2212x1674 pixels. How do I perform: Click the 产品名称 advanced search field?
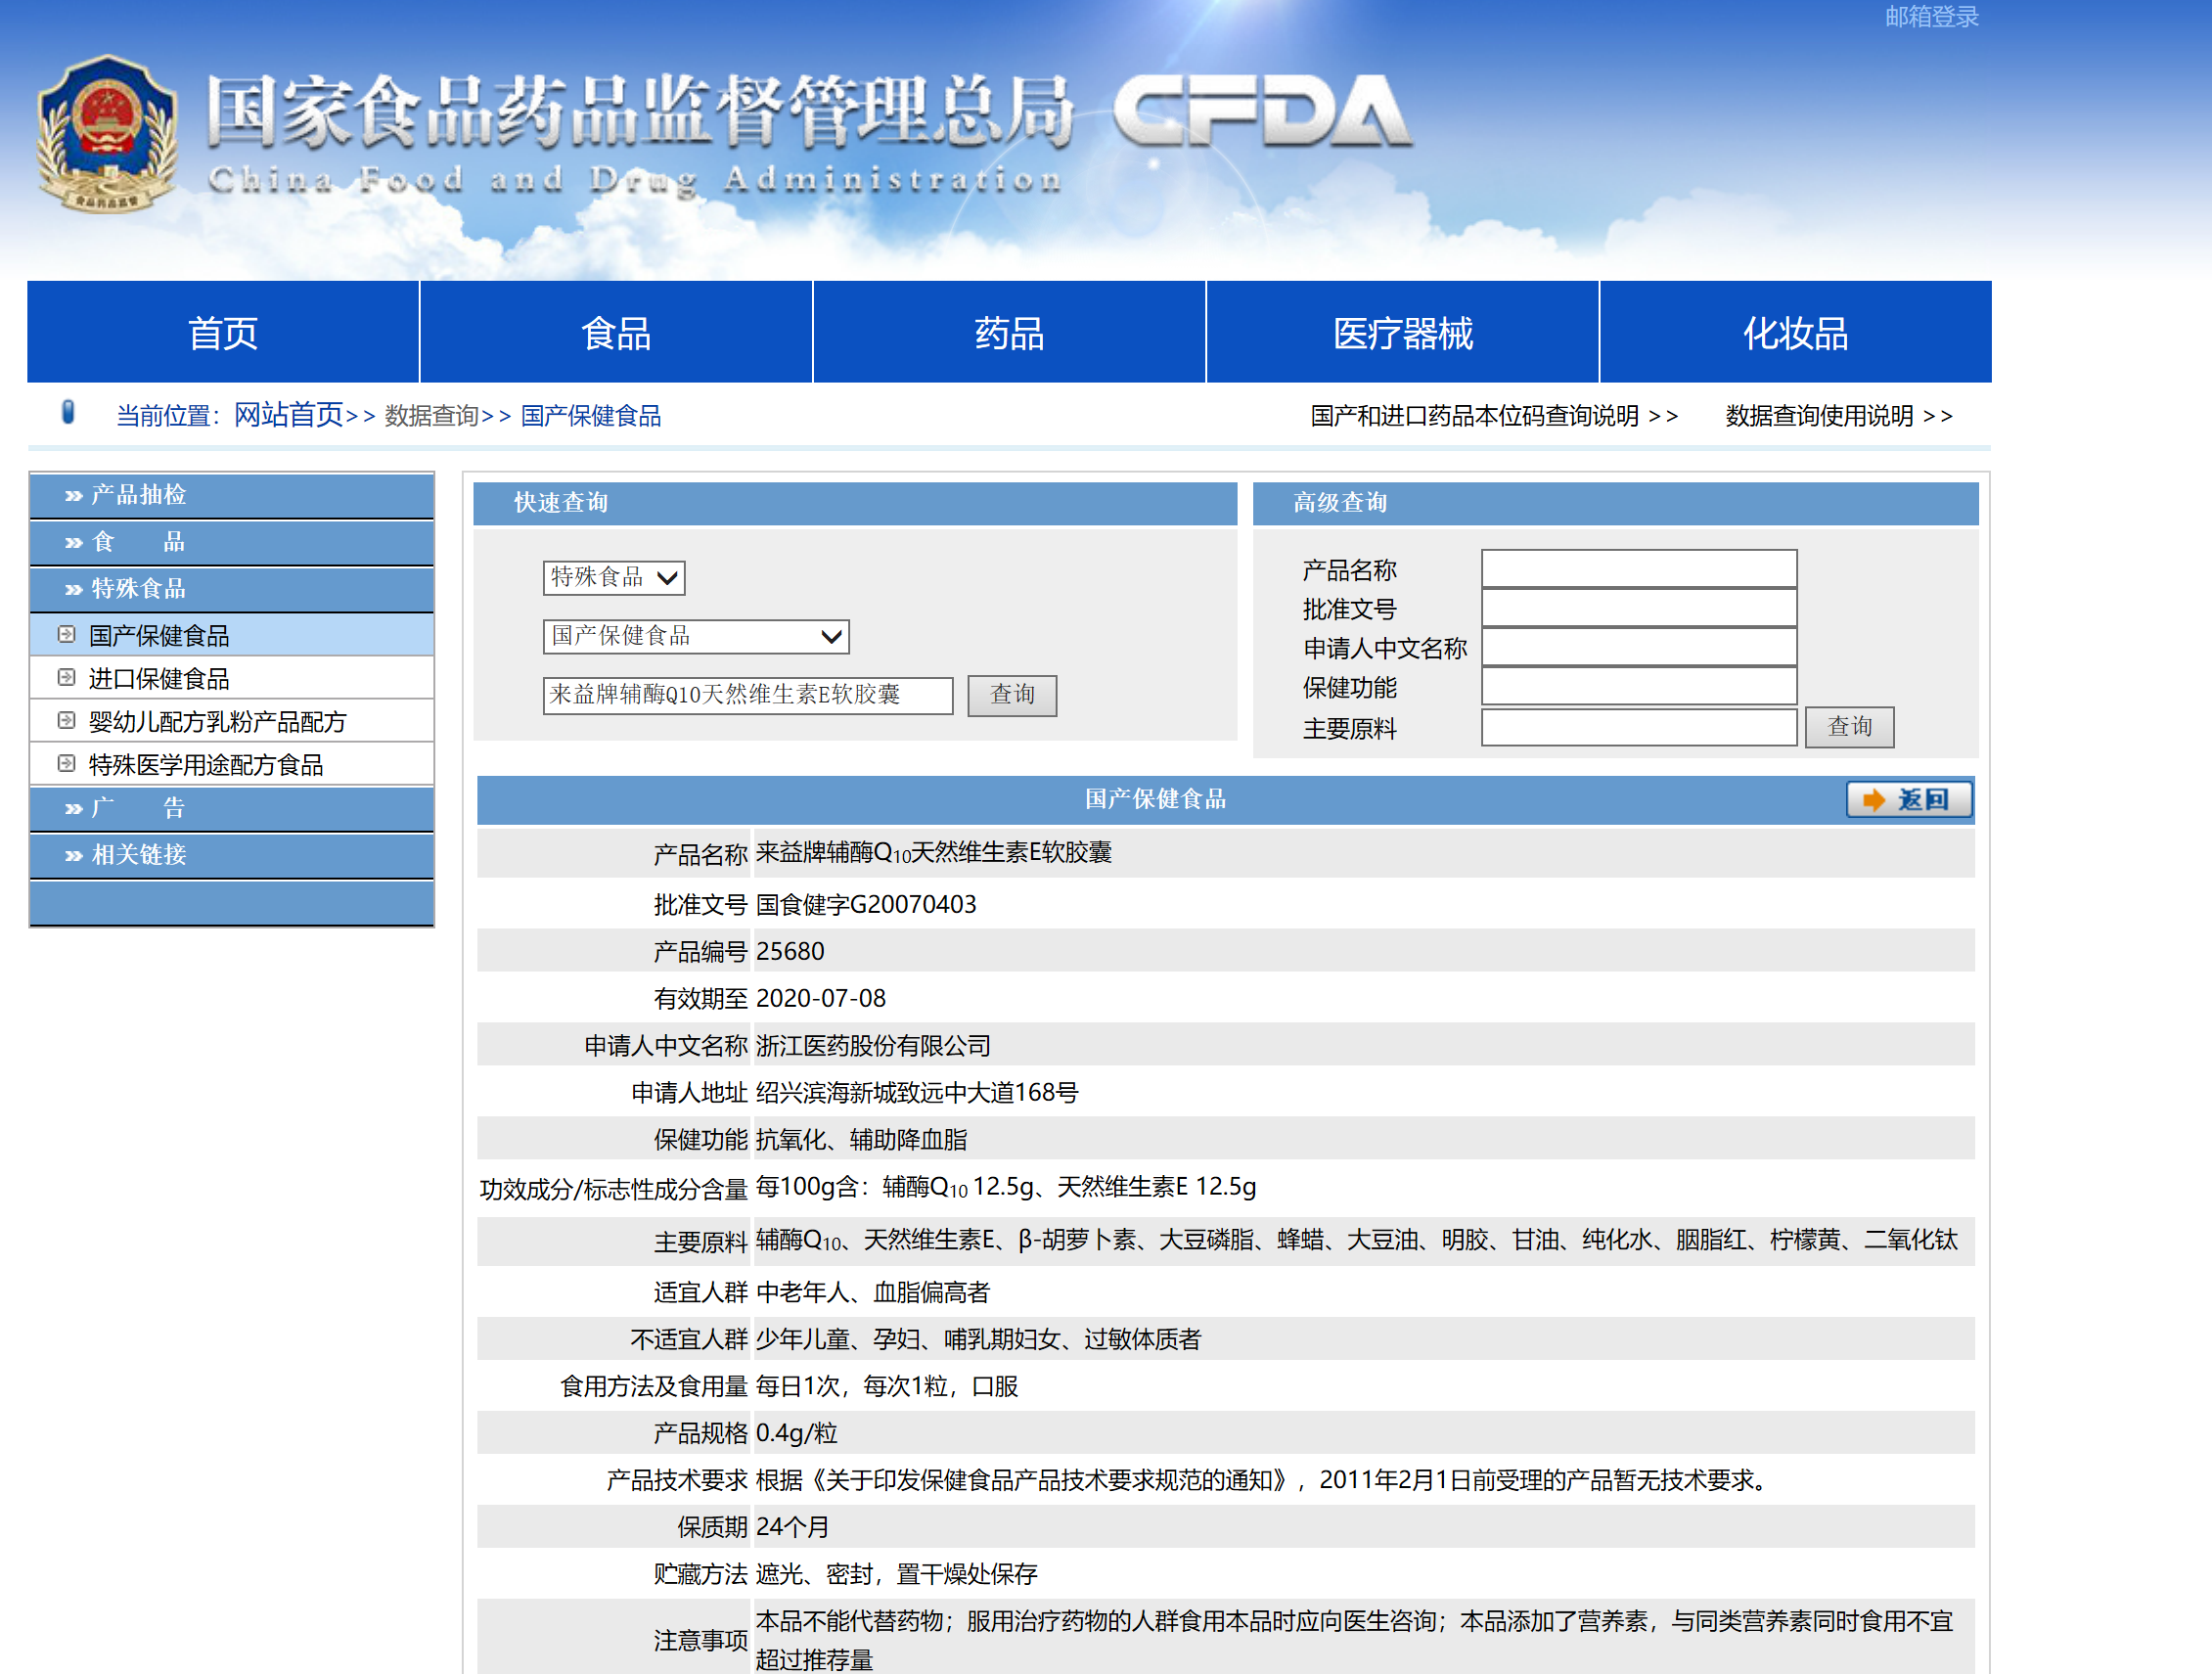[x=1639, y=568]
